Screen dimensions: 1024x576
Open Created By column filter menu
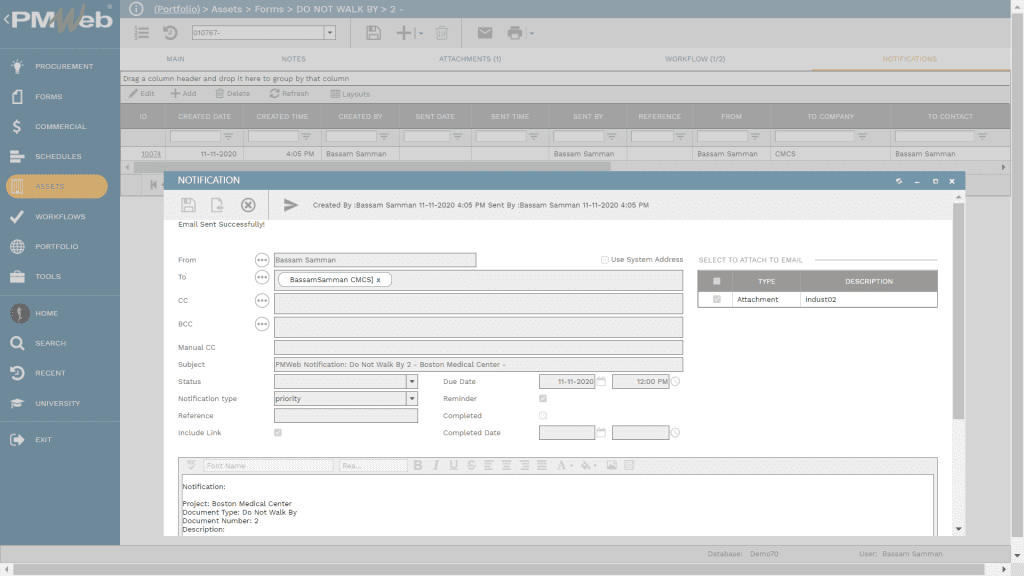point(384,136)
